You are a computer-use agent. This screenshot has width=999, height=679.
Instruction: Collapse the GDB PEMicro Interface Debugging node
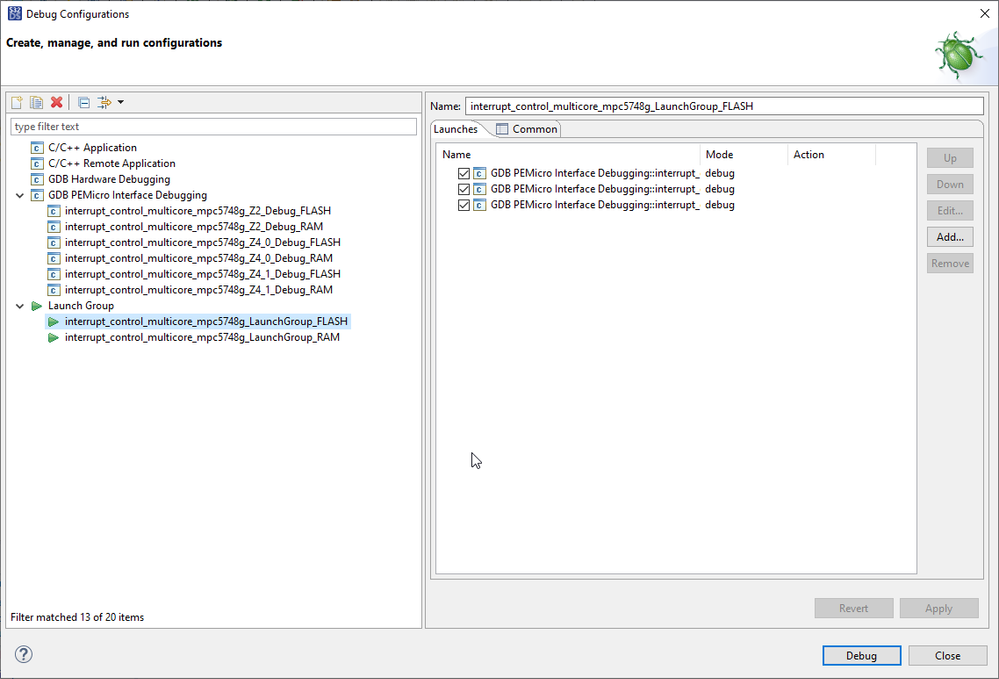(x=20, y=196)
